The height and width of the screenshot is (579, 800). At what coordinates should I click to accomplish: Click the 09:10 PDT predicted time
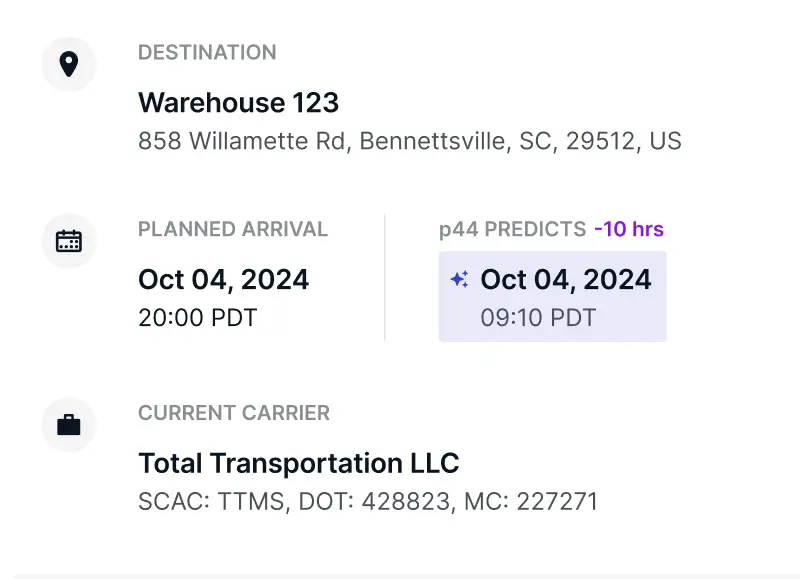point(538,318)
